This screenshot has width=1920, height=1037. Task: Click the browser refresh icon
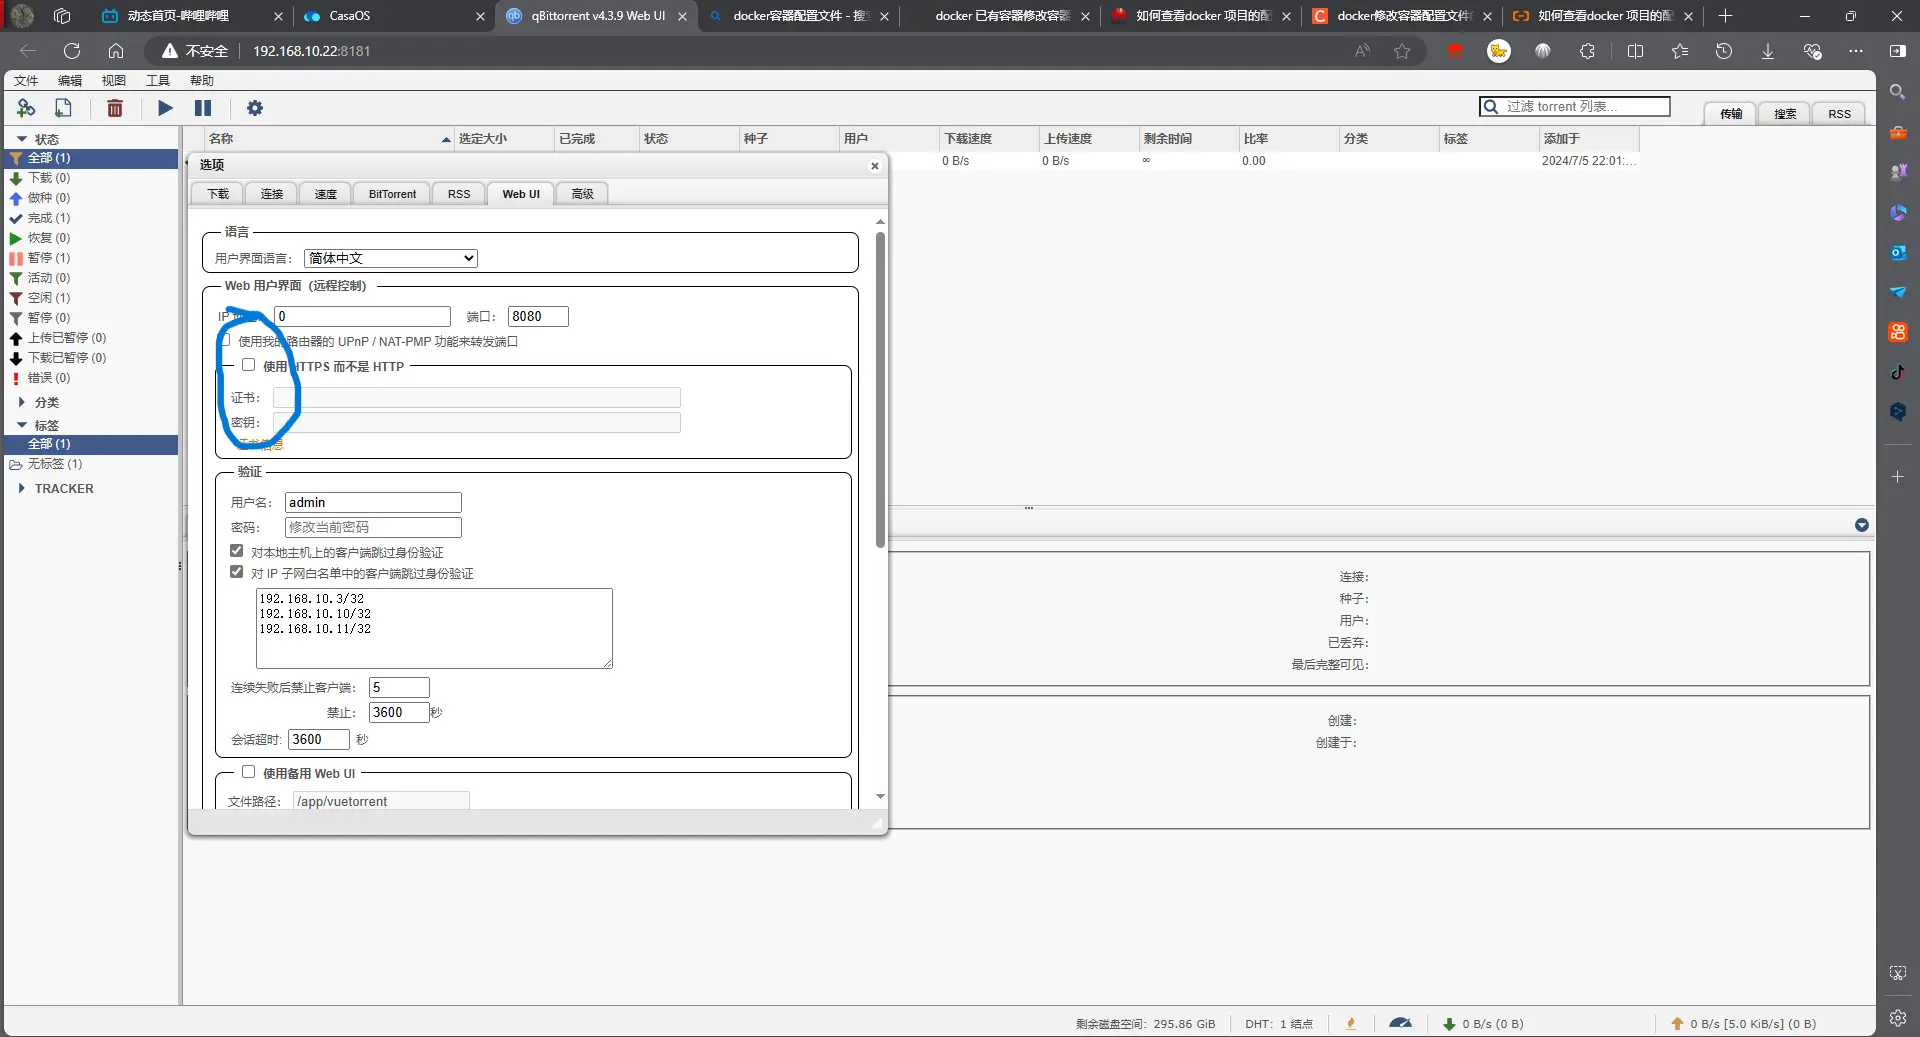[72, 51]
